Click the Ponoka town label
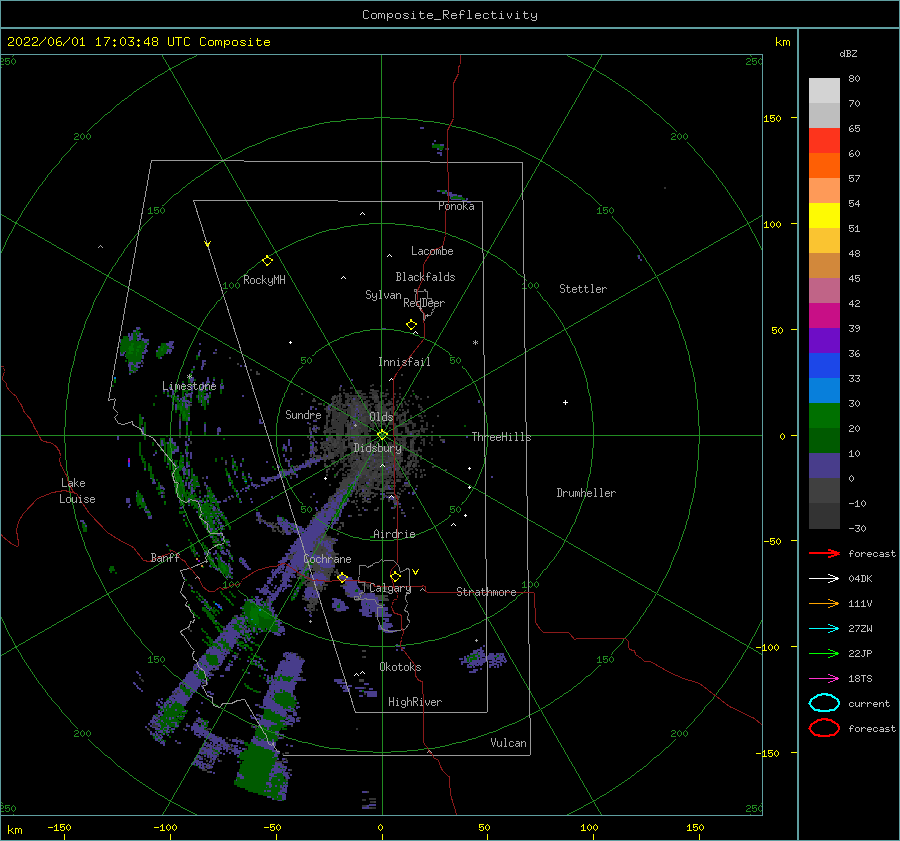Screen dimensions: 900x841 [456, 206]
